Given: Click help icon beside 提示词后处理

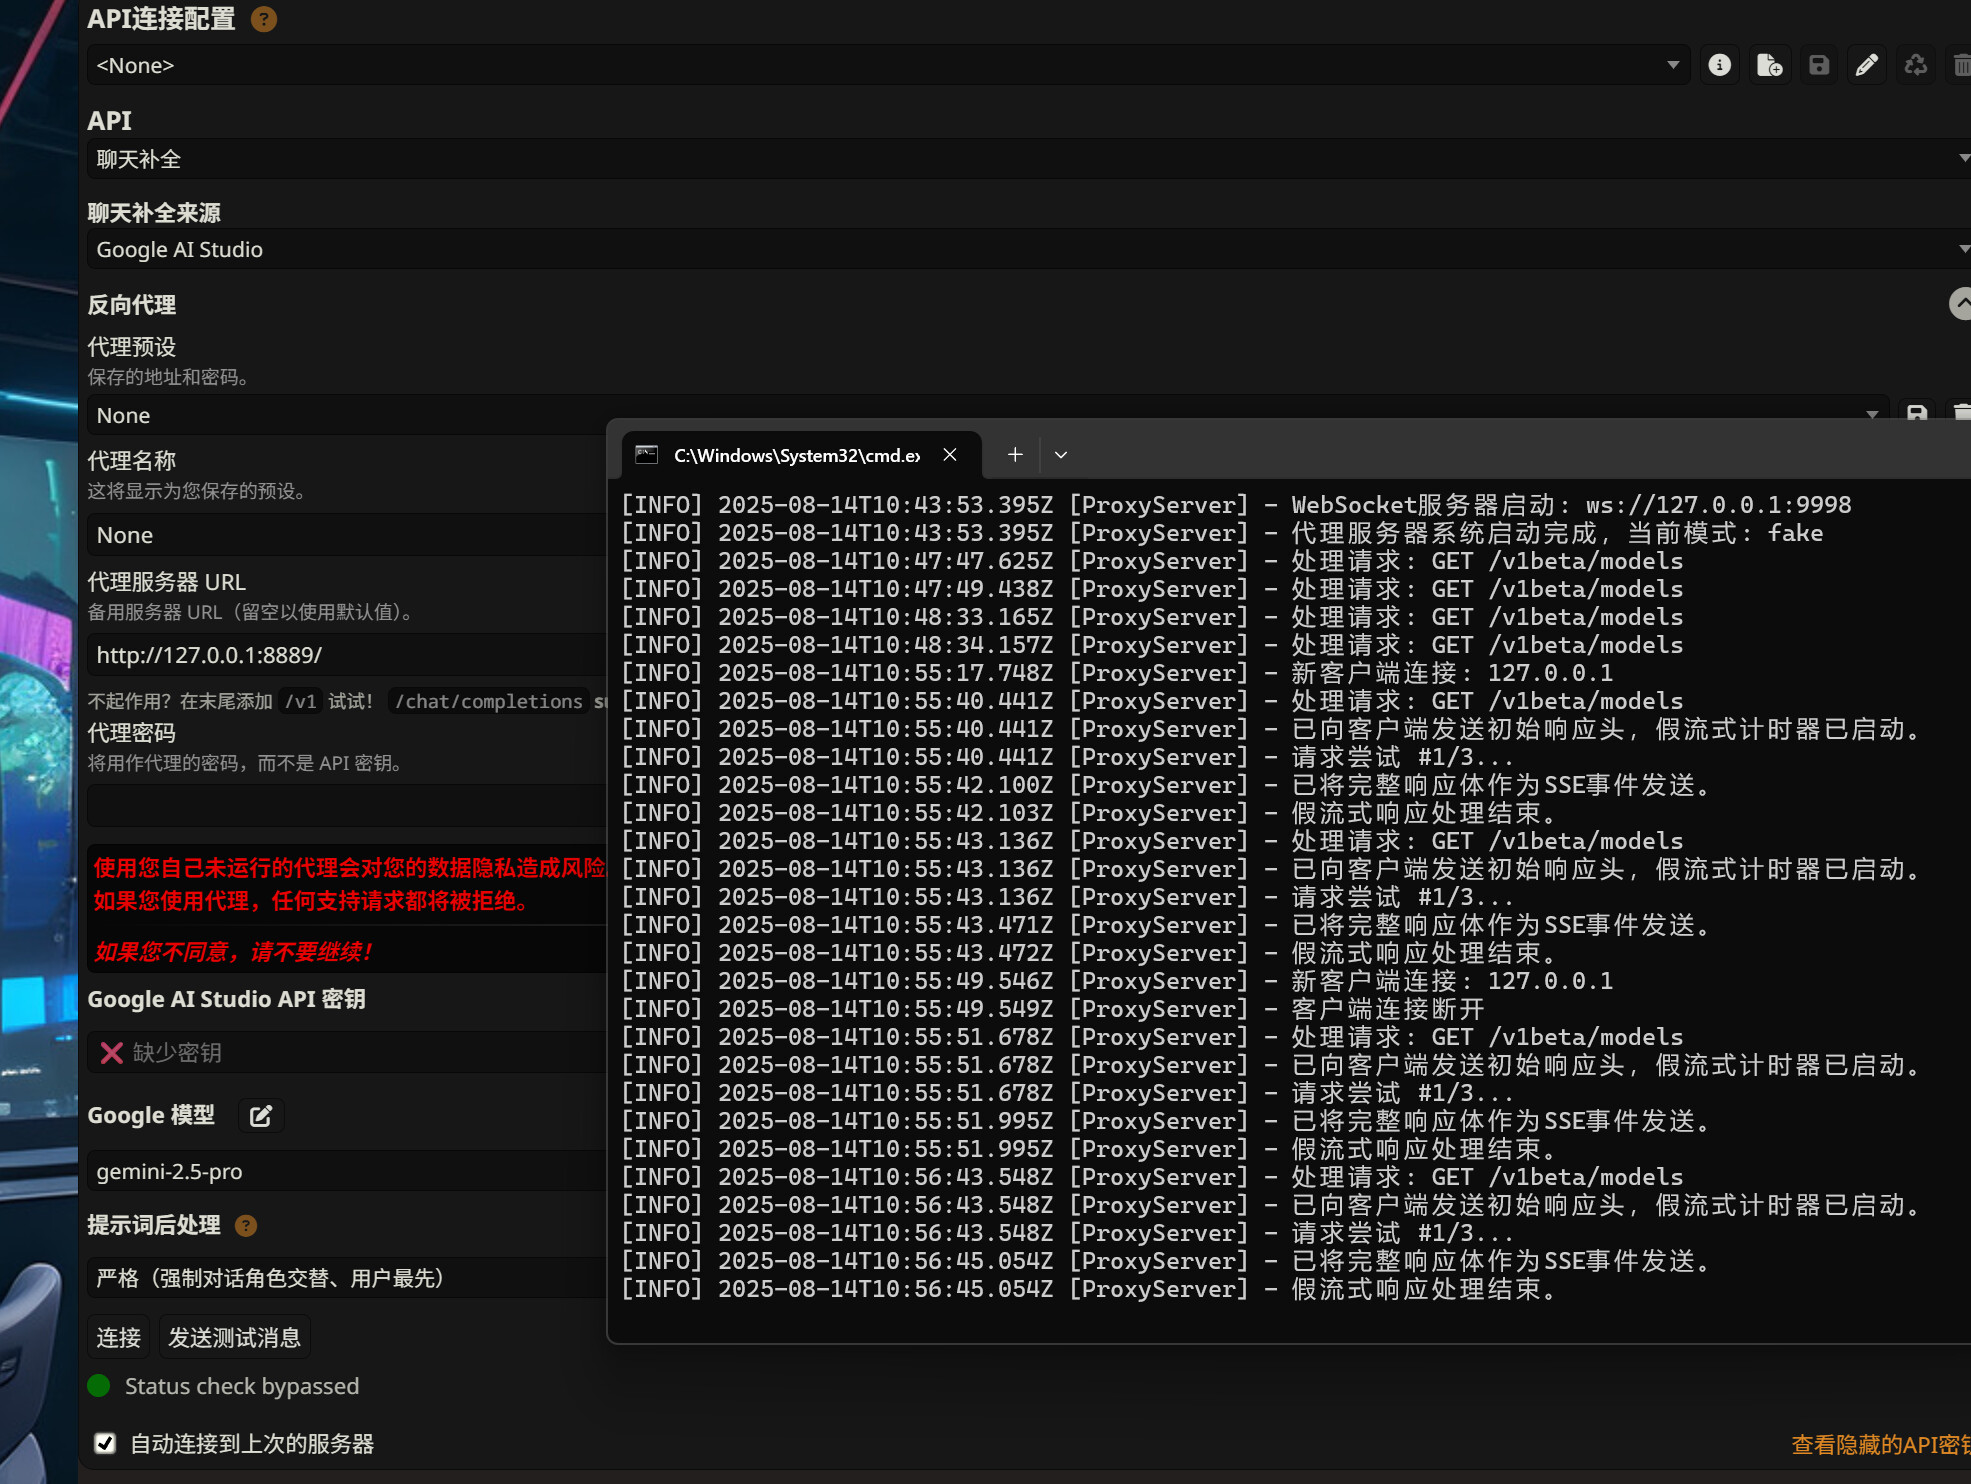Looking at the screenshot, I should click(x=246, y=1226).
